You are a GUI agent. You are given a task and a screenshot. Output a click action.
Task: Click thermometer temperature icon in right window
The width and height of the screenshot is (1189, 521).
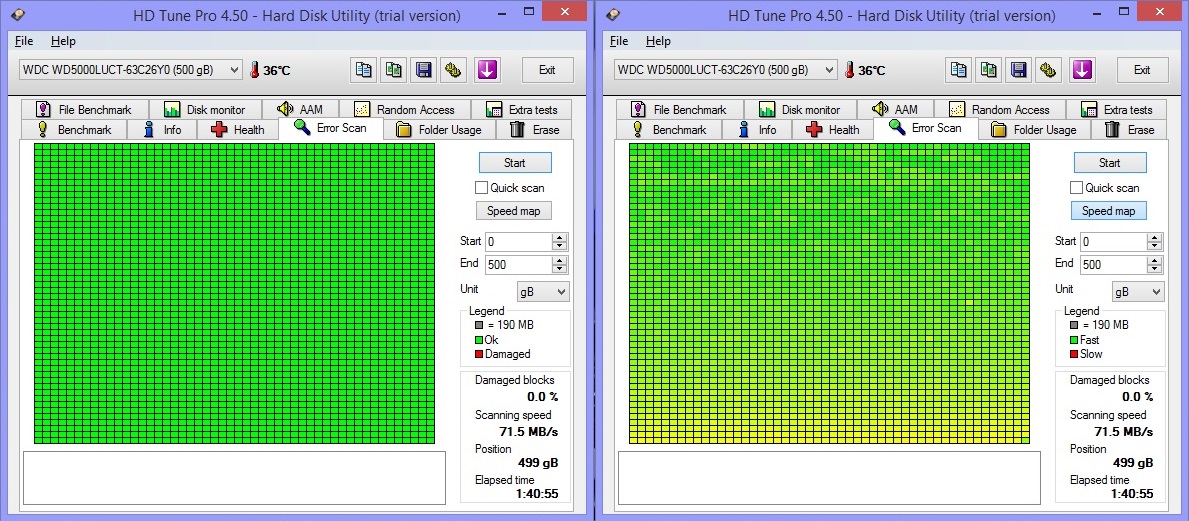click(849, 71)
